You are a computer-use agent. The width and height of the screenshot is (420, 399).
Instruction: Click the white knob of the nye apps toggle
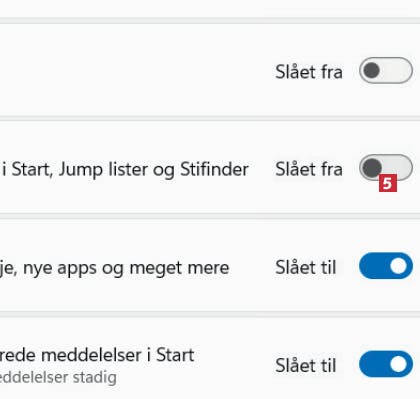[x=398, y=266]
